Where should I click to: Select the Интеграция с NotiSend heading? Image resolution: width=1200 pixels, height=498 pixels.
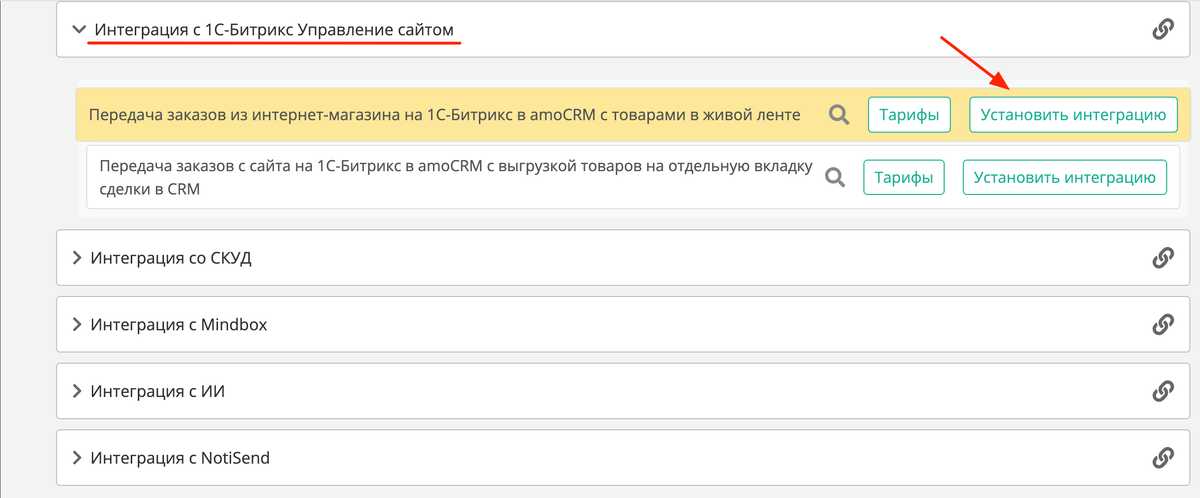point(180,458)
